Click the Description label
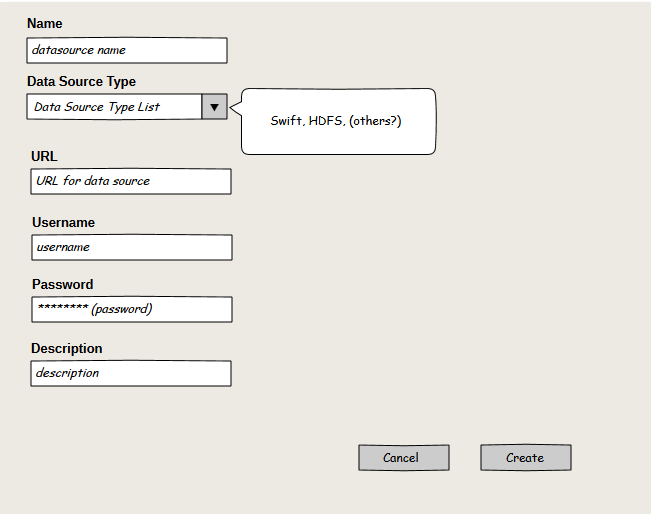The width and height of the screenshot is (651, 514). click(66, 348)
